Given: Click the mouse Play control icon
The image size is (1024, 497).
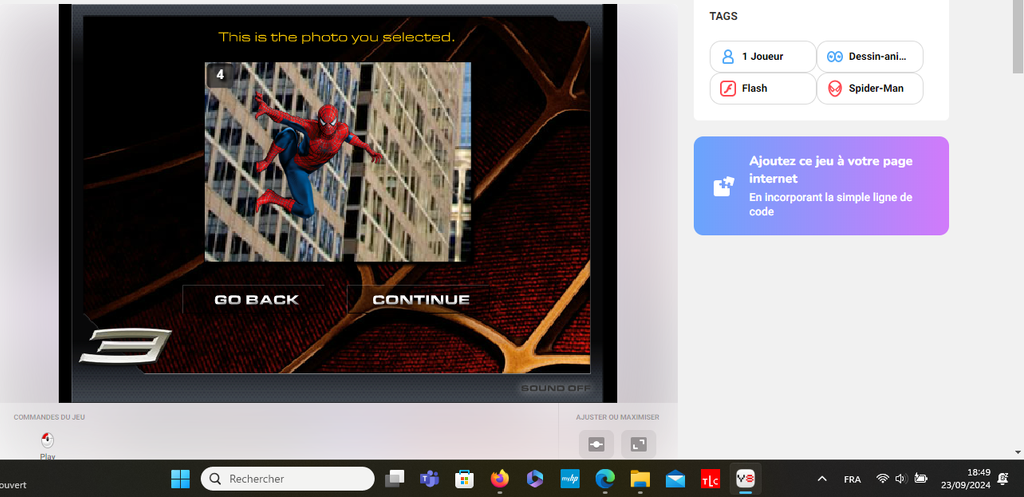Looking at the screenshot, I should (48, 440).
